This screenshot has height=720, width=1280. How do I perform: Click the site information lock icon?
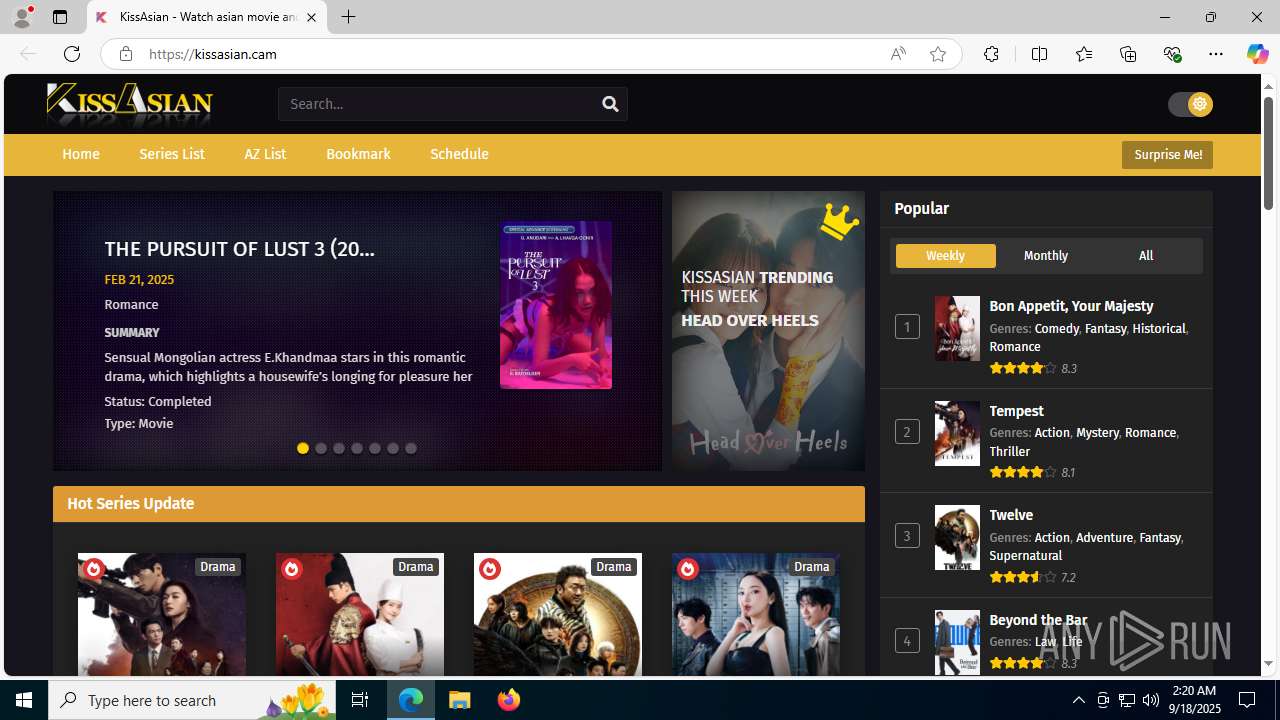pyautogui.click(x=125, y=54)
